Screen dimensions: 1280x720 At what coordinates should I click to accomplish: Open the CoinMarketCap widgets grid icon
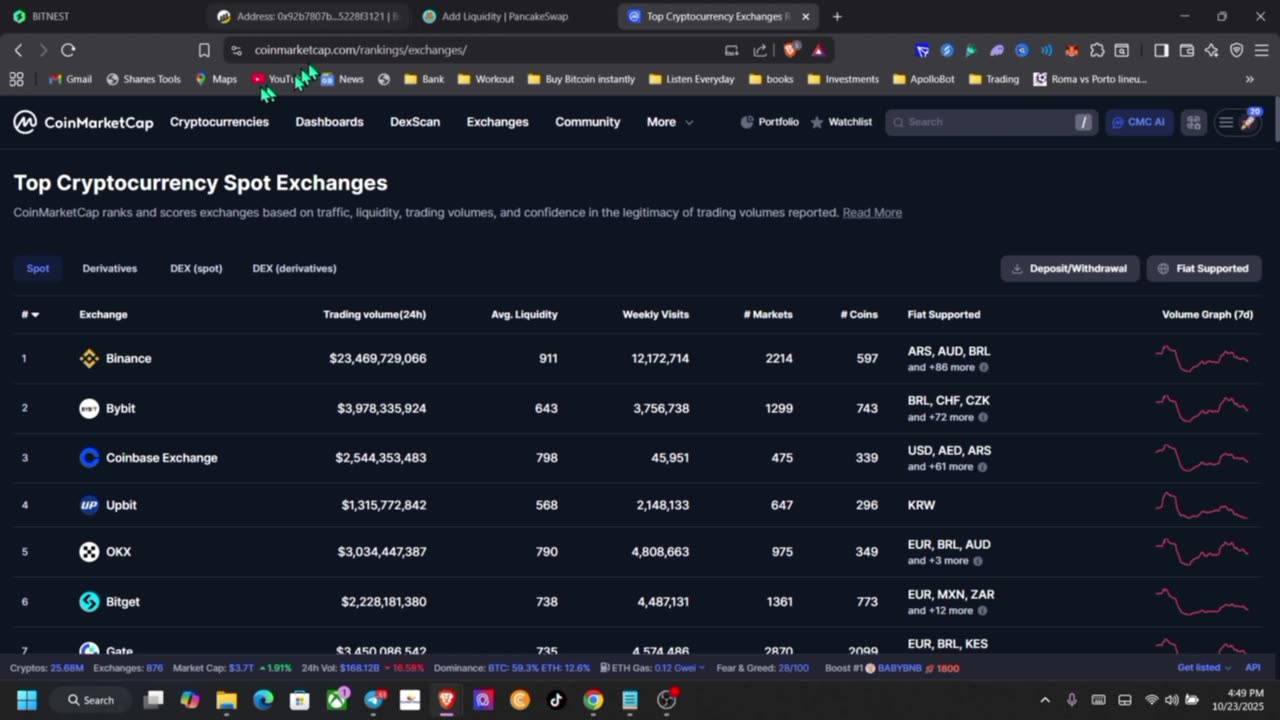(x=1194, y=122)
